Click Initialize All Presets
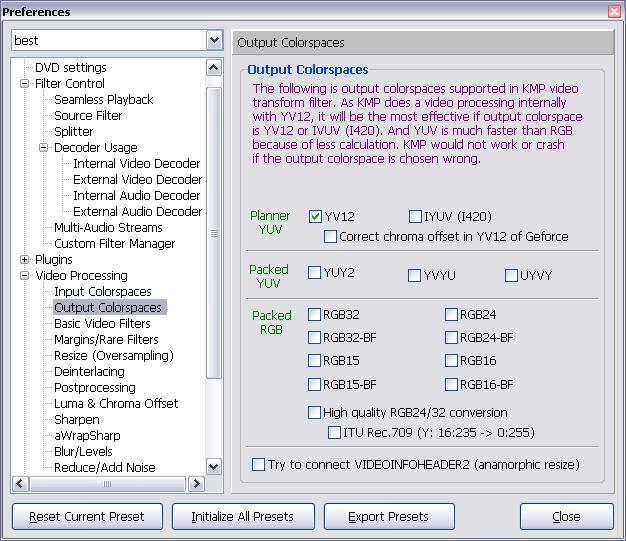This screenshot has height=541, width=626. 233,517
